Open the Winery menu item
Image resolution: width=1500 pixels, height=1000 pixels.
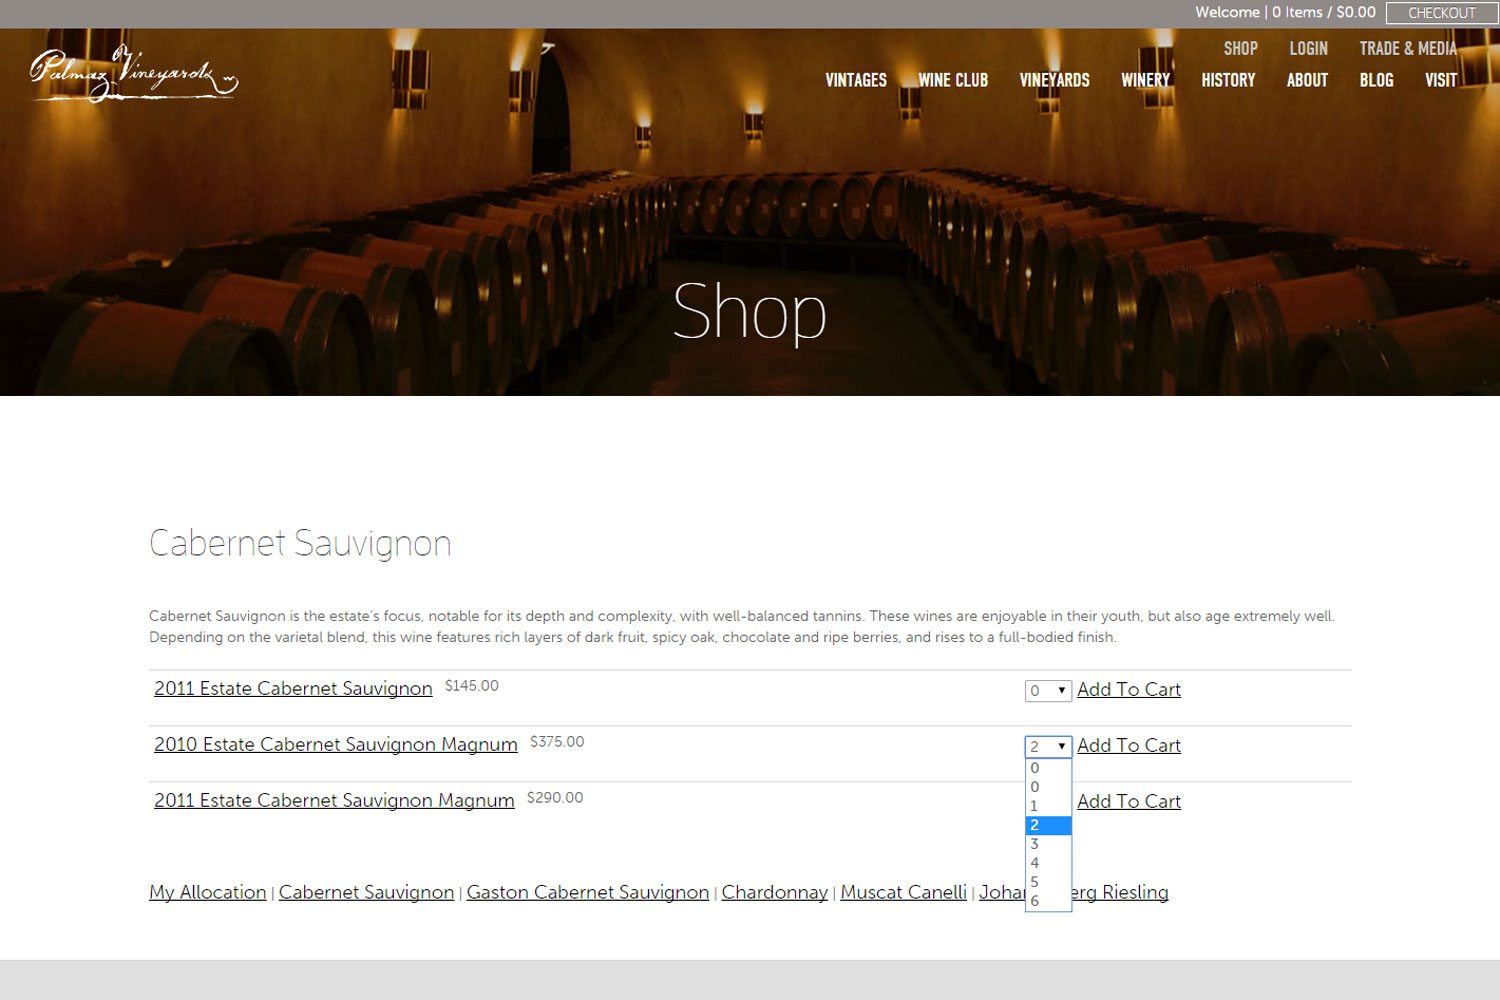1145,80
